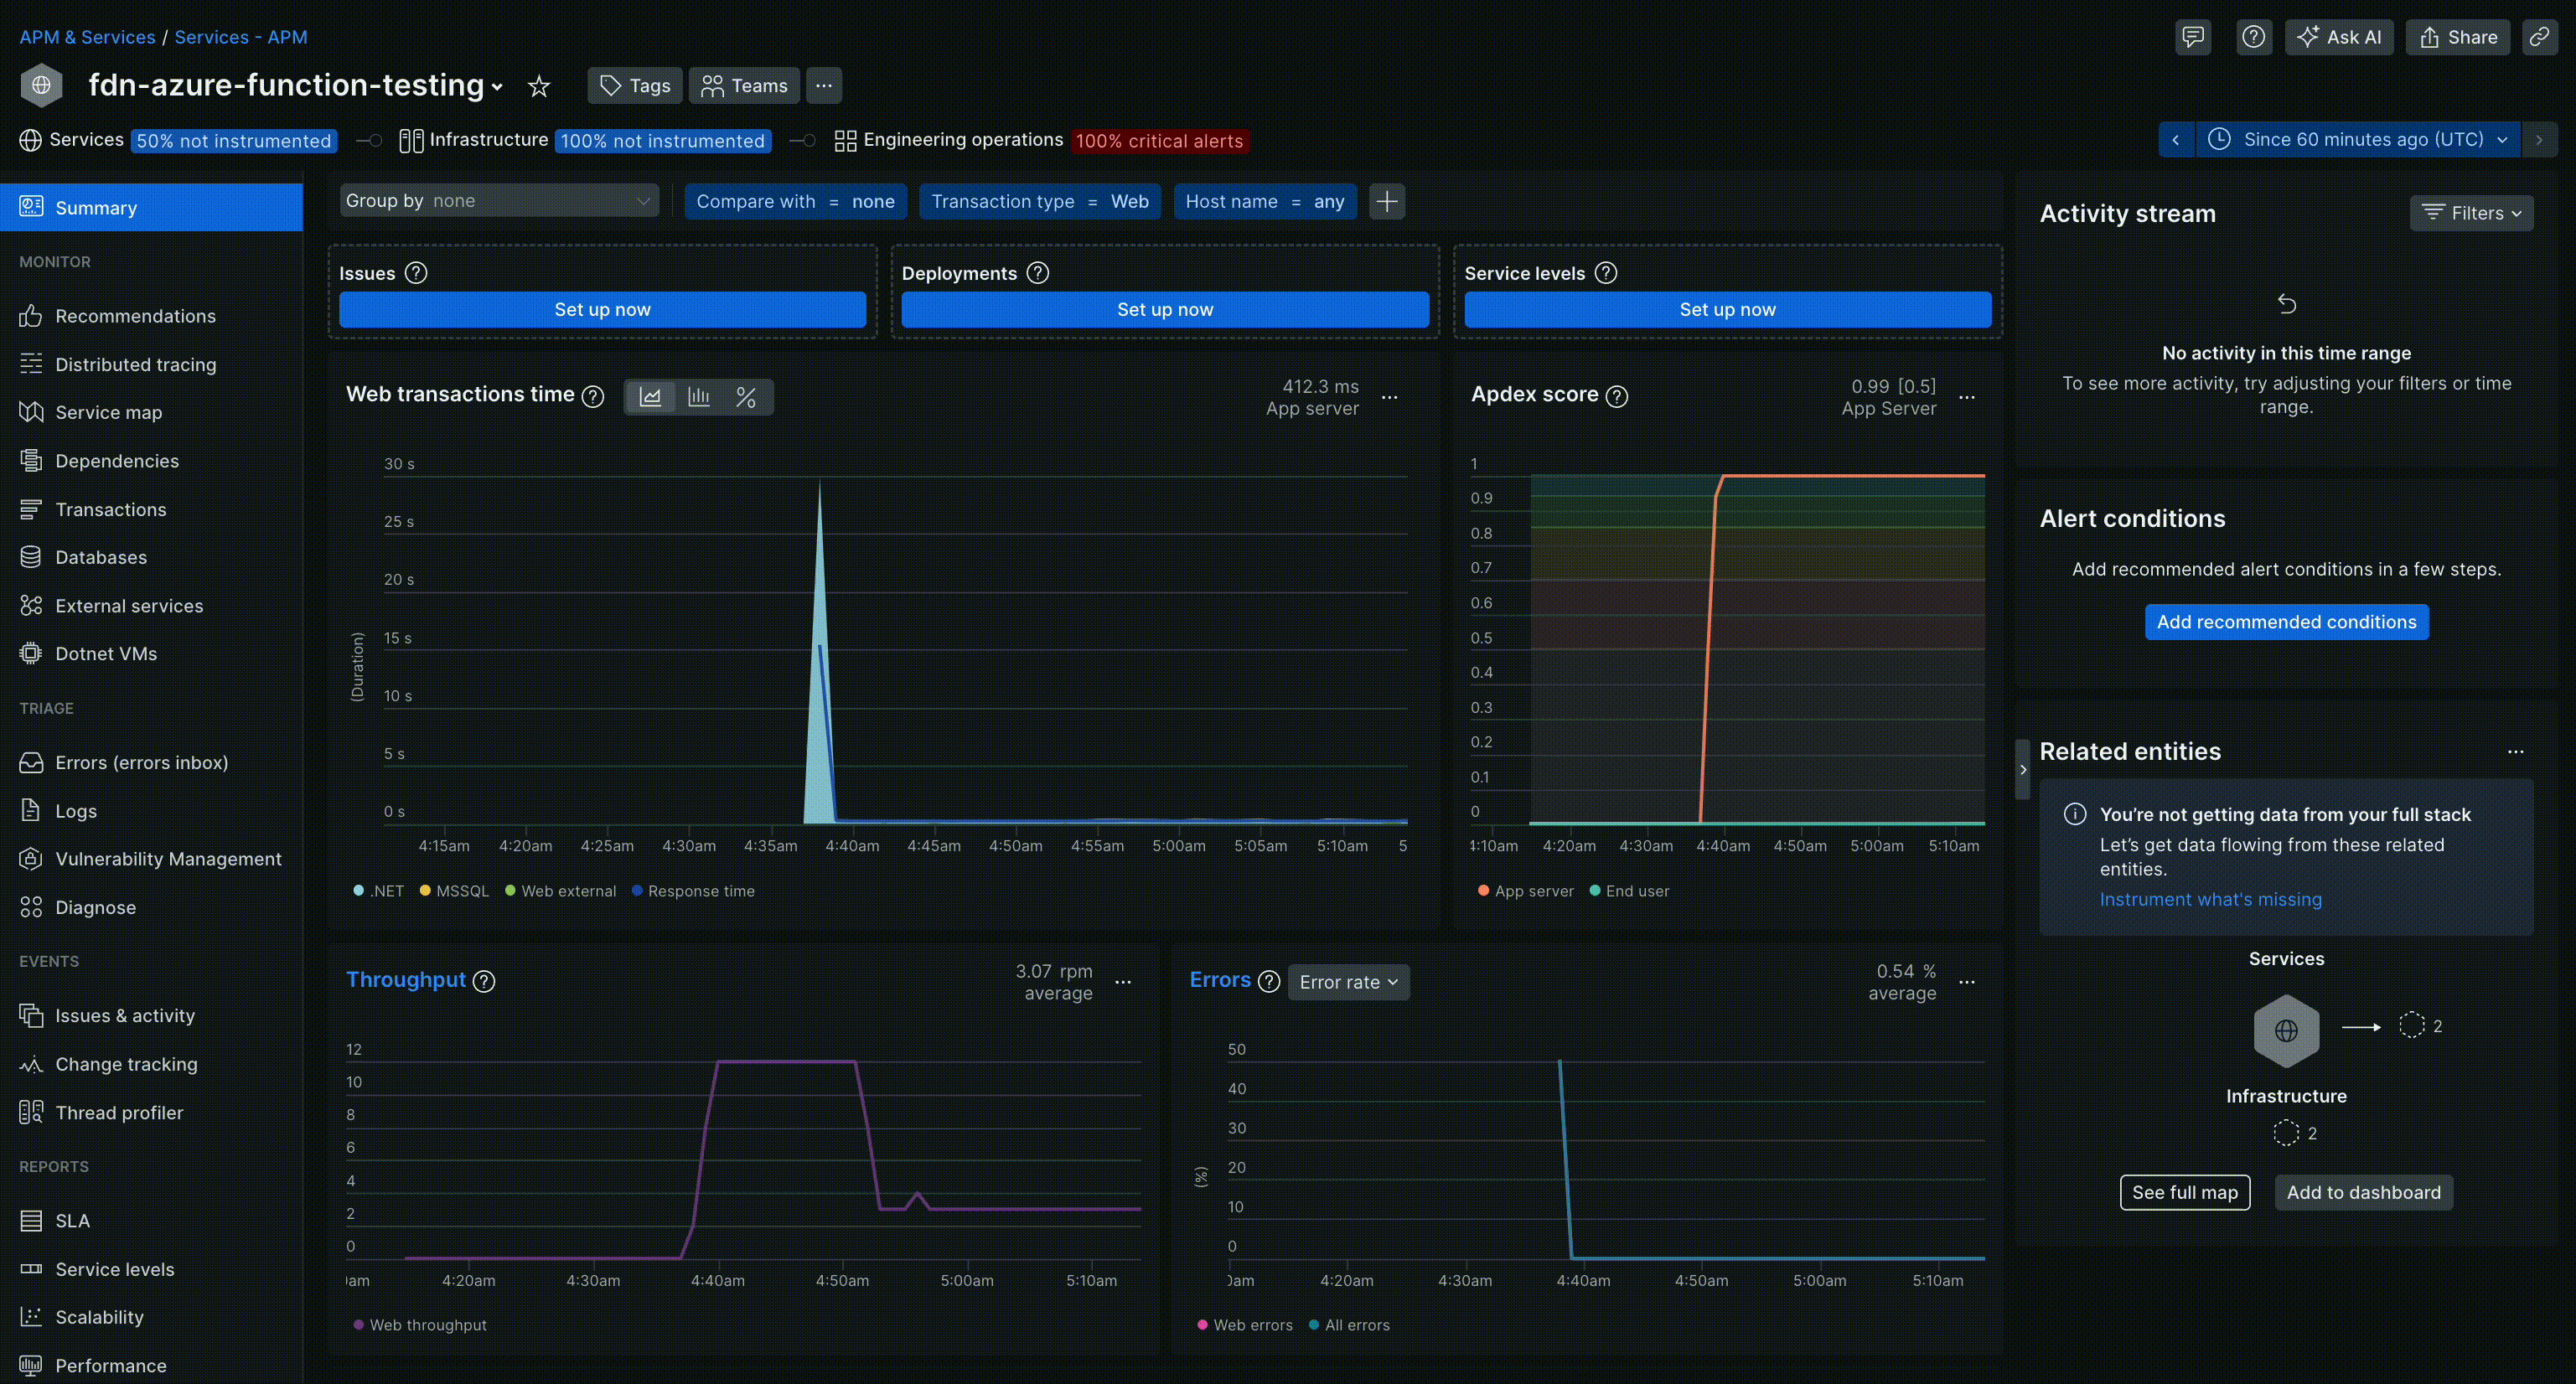Open the Group by dropdown
This screenshot has height=1384, width=2576.
[498, 201]
